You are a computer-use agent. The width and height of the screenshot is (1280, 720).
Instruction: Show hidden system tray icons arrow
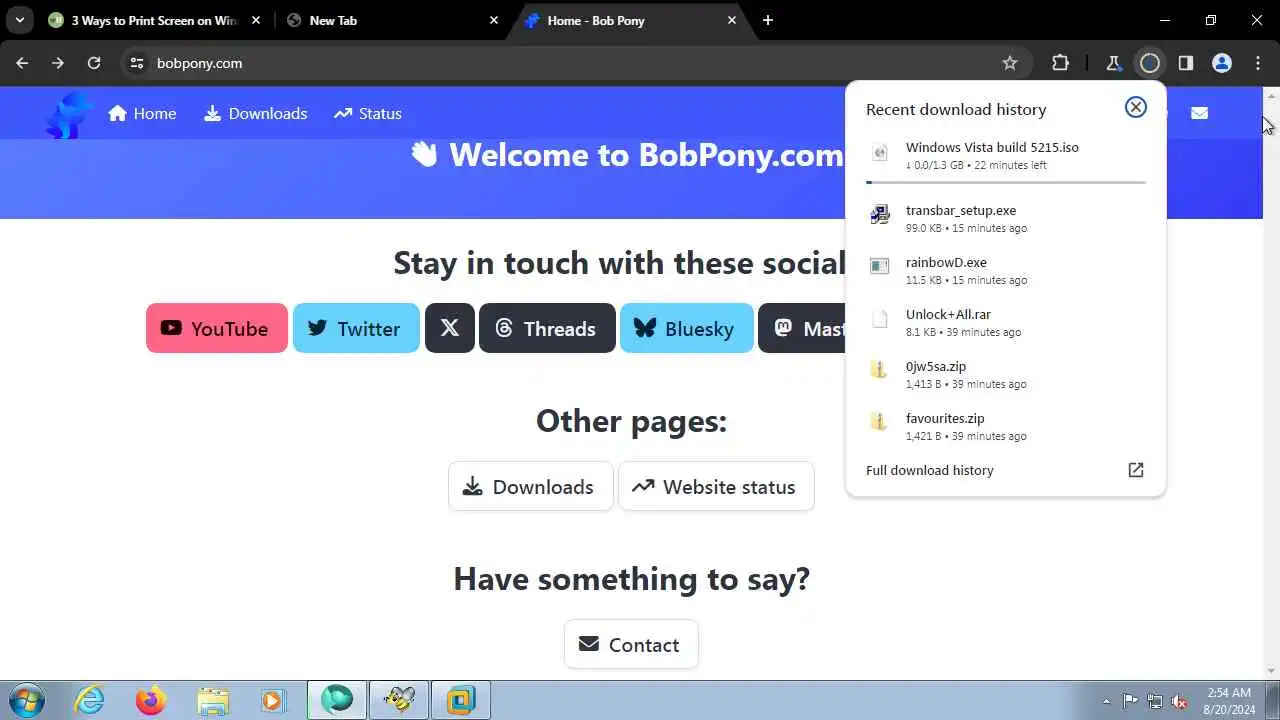click(x=1106, y=701)
